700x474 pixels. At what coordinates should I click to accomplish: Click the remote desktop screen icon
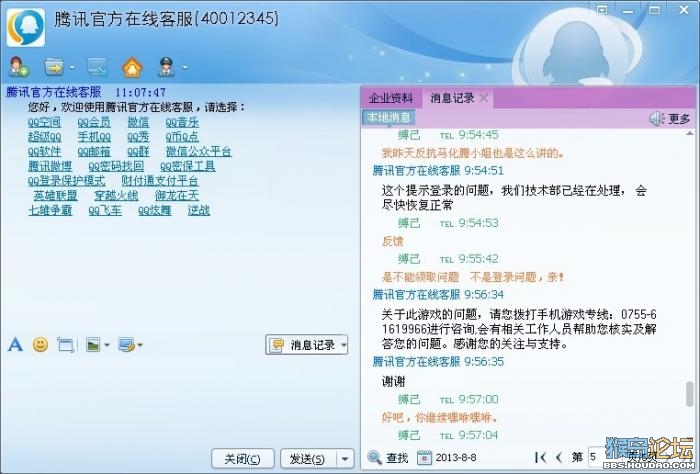coord(97,67)
